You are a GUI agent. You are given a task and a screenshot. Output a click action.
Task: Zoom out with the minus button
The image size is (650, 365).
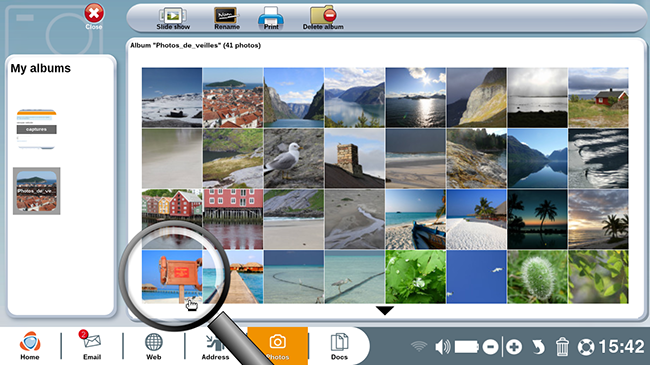(490, 347)
